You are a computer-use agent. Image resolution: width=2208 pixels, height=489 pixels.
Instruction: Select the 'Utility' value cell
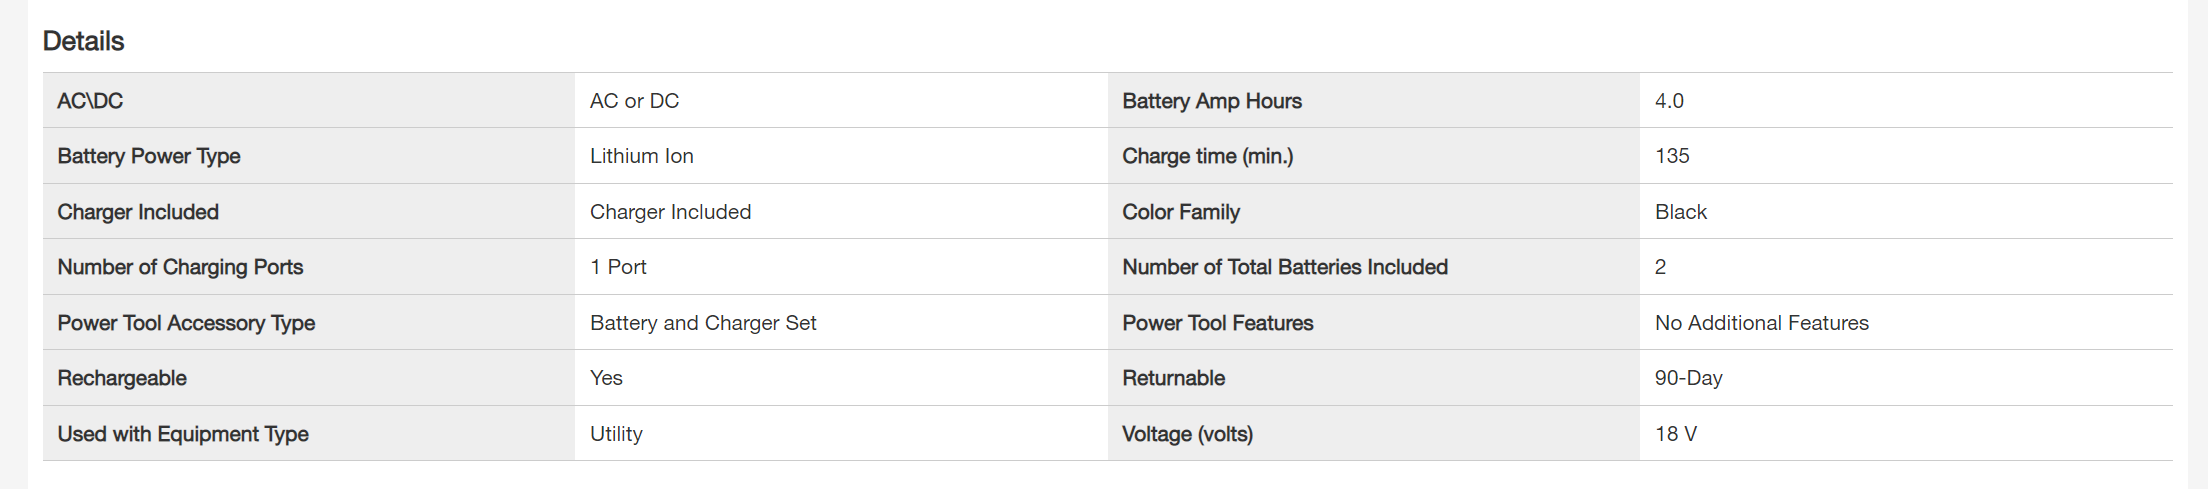616,434
